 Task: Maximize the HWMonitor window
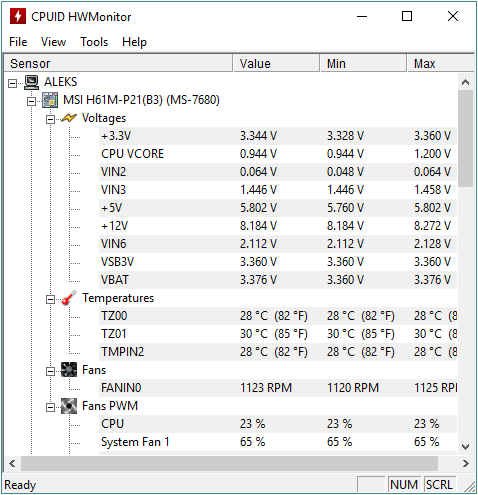(x=407, y=16)
